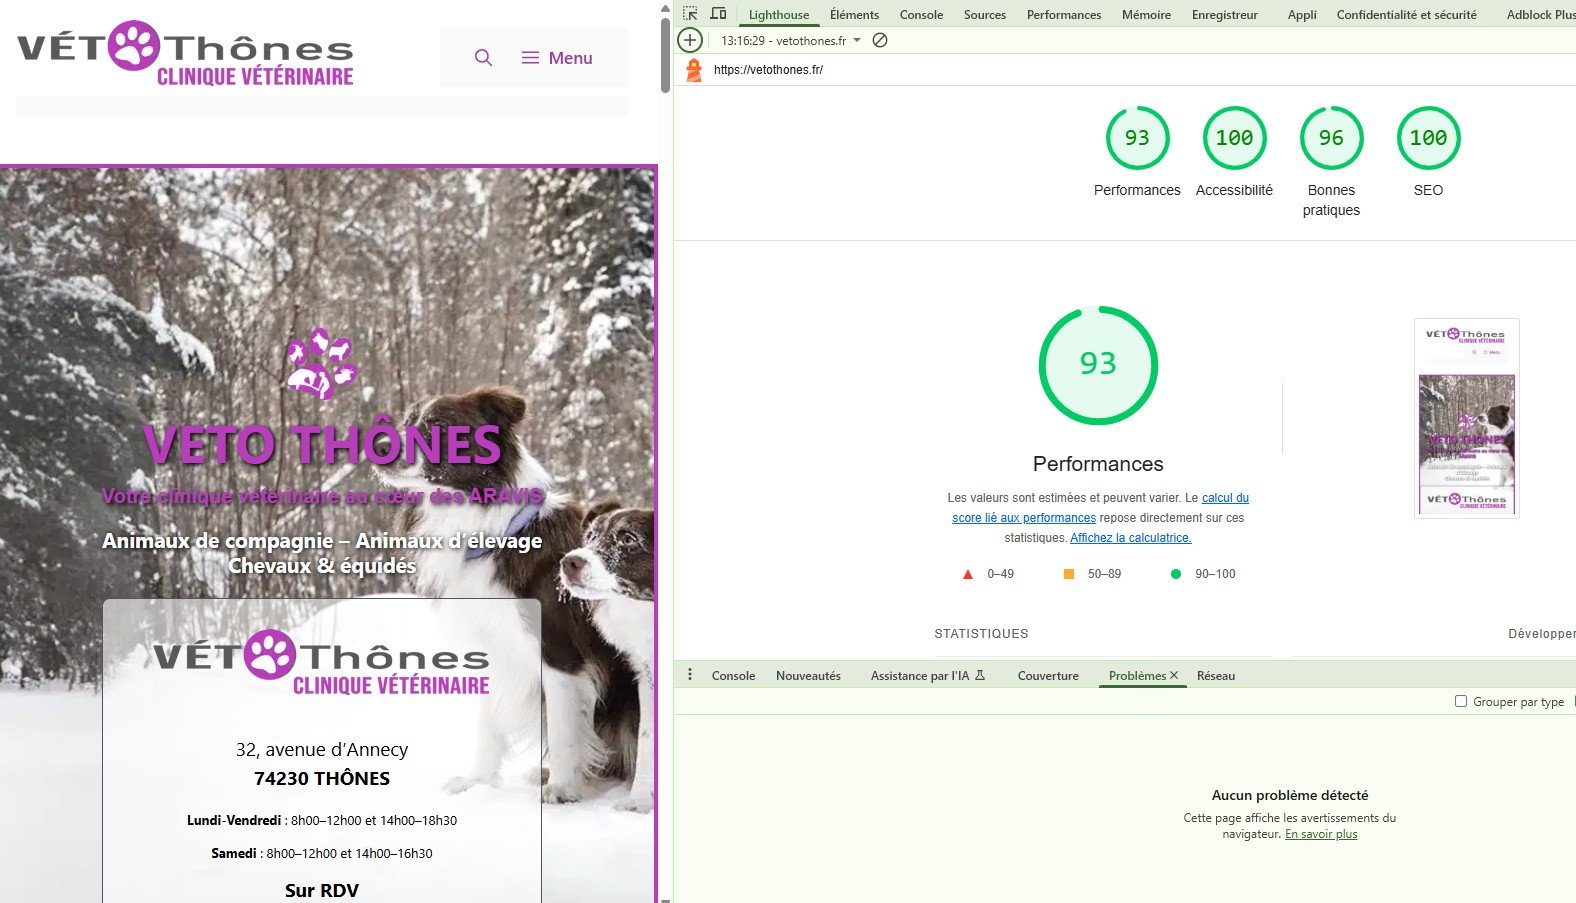Switch to the Éléments tab
The height and width of the screenshot is (903, 1576).
click(854, 15)
